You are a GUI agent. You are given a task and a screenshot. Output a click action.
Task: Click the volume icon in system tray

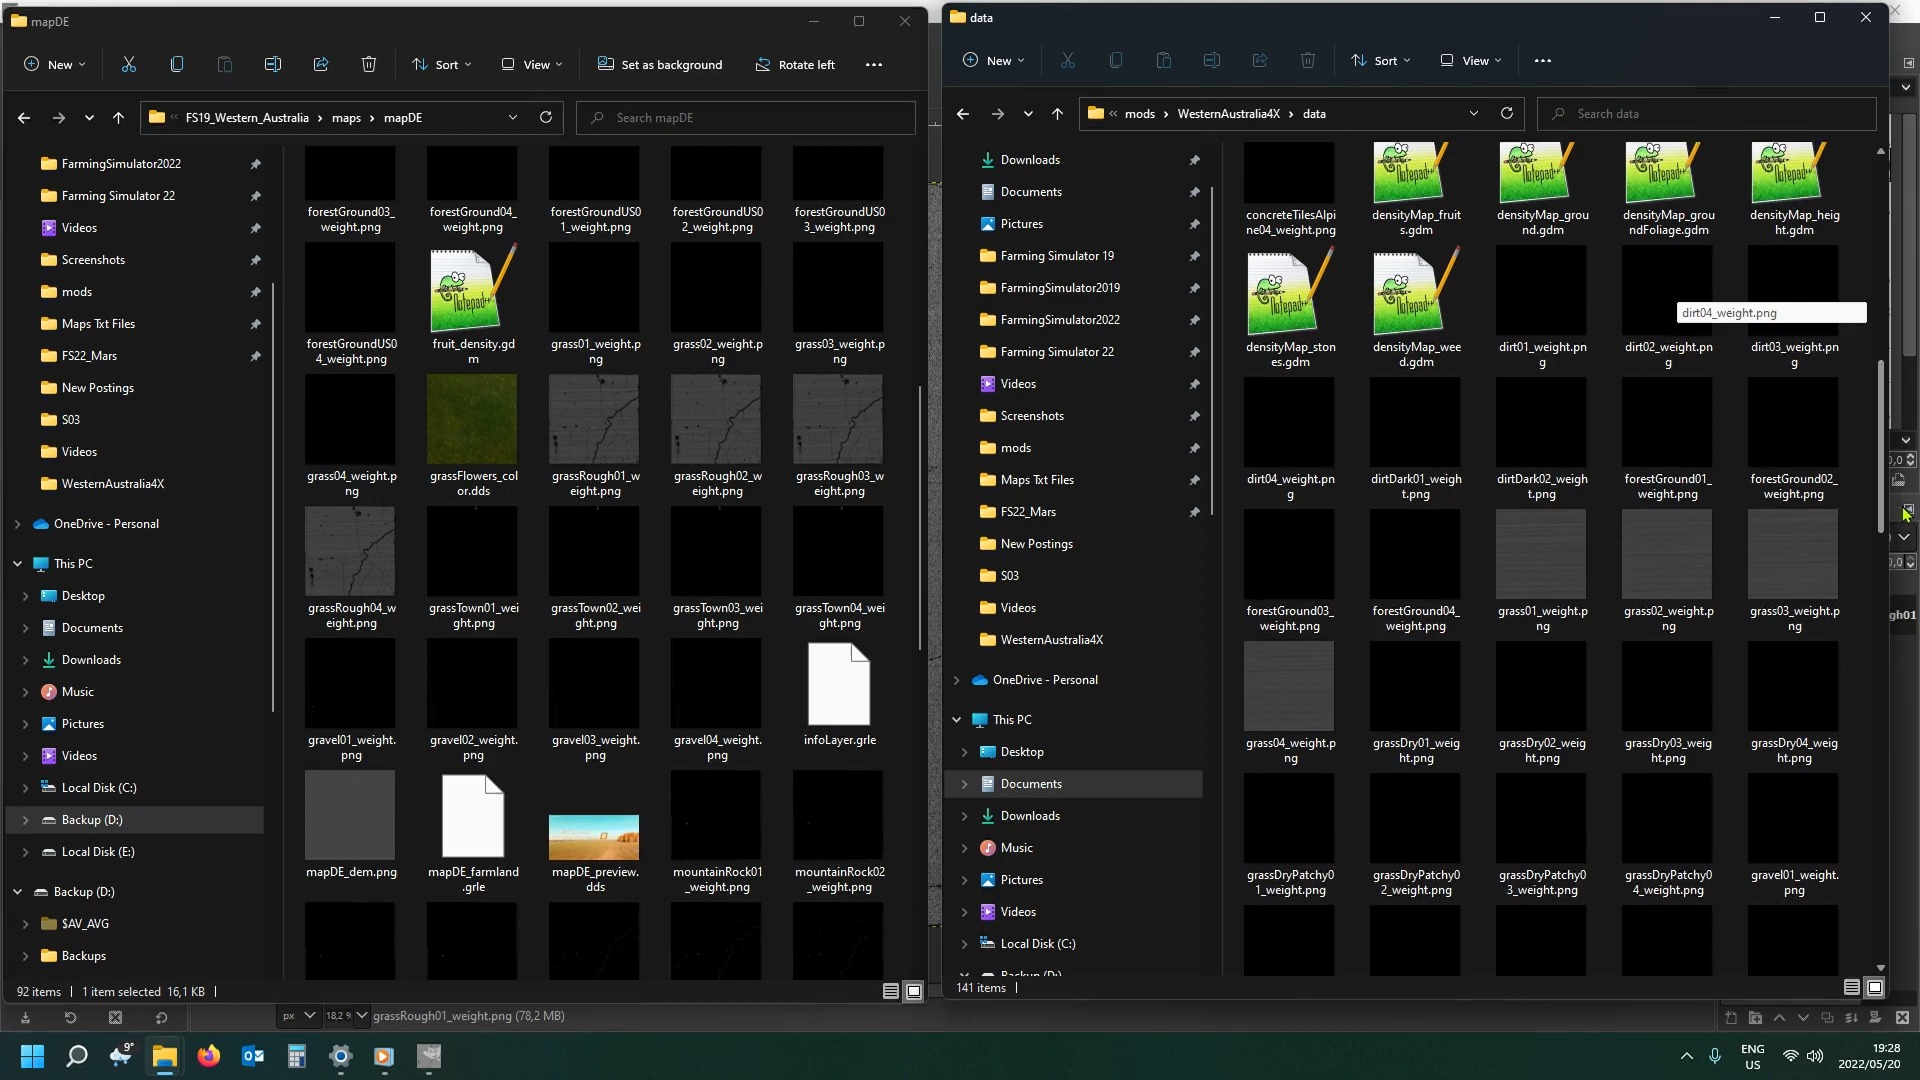point(1815,1056)
